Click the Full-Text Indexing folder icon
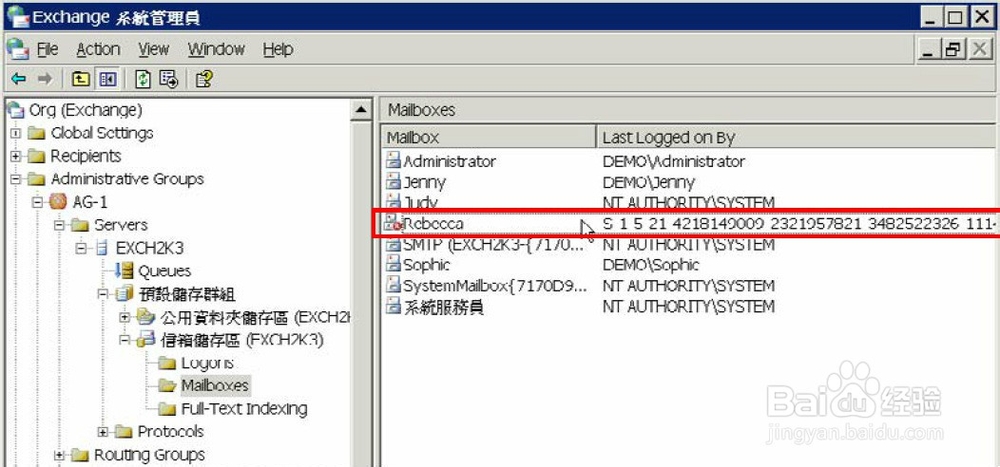Image resolution: width=1000 pixels, height=467 pixels. point(167,408)
